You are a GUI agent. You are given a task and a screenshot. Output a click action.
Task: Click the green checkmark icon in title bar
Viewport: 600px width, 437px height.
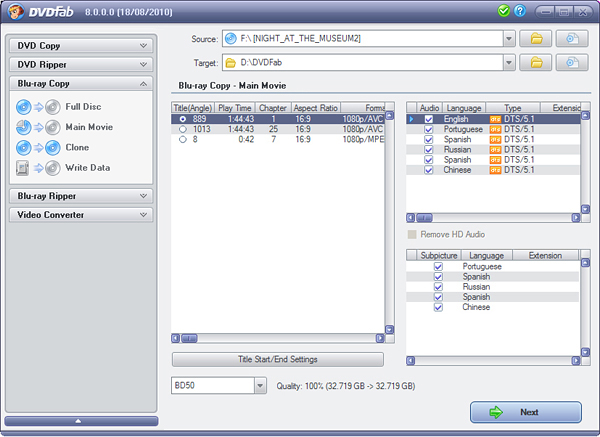(504, 11)
